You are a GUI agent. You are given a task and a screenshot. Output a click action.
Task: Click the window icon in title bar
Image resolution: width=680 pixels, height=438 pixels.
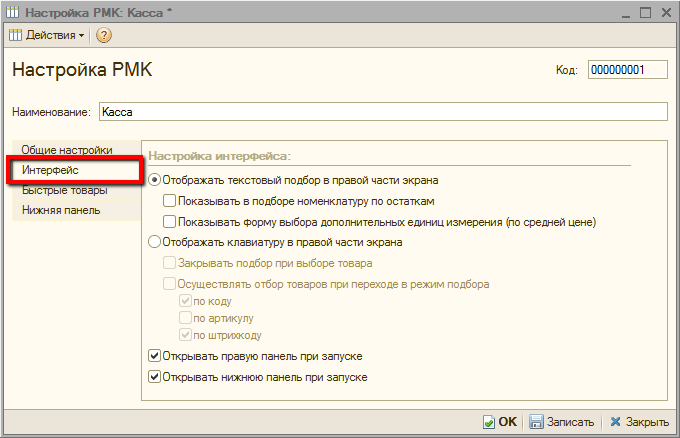(x=14, y=12)
